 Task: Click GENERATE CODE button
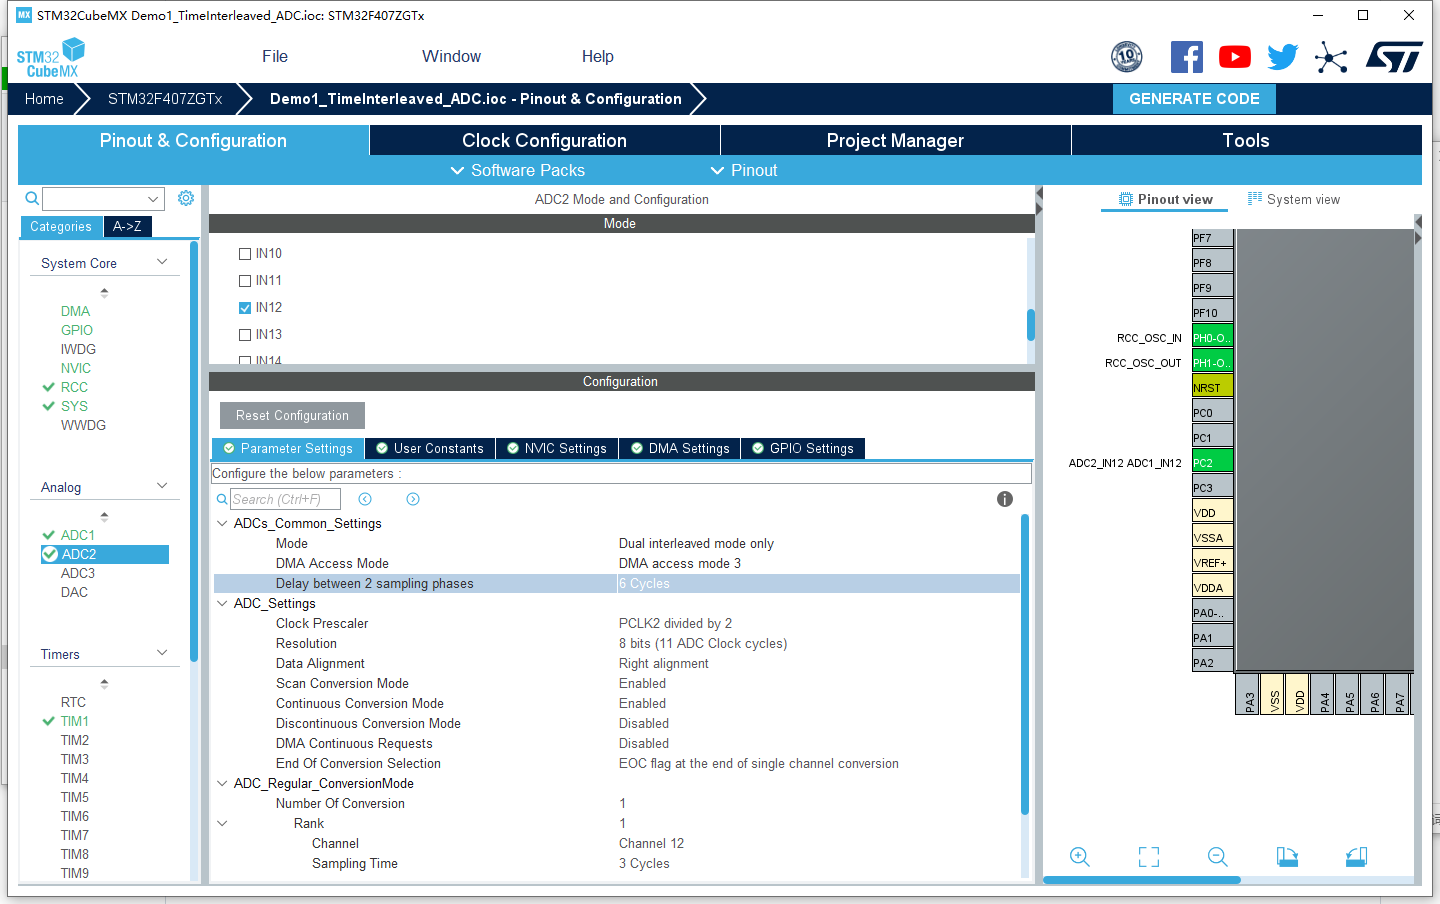click(1194, 98)
